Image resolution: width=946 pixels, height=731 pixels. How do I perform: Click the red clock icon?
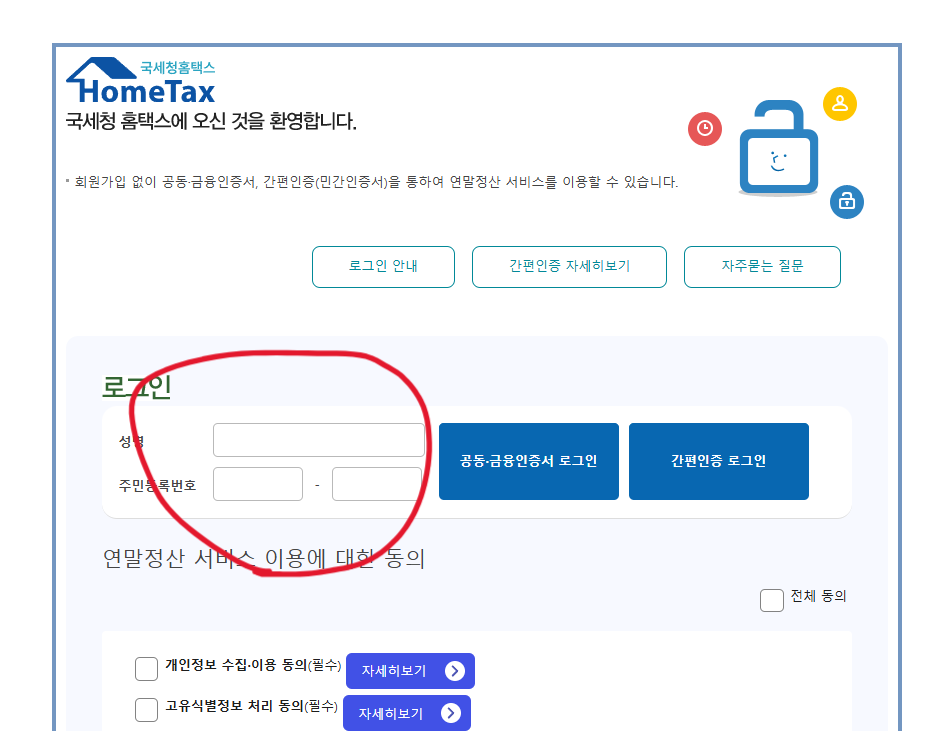pos(705,130)
